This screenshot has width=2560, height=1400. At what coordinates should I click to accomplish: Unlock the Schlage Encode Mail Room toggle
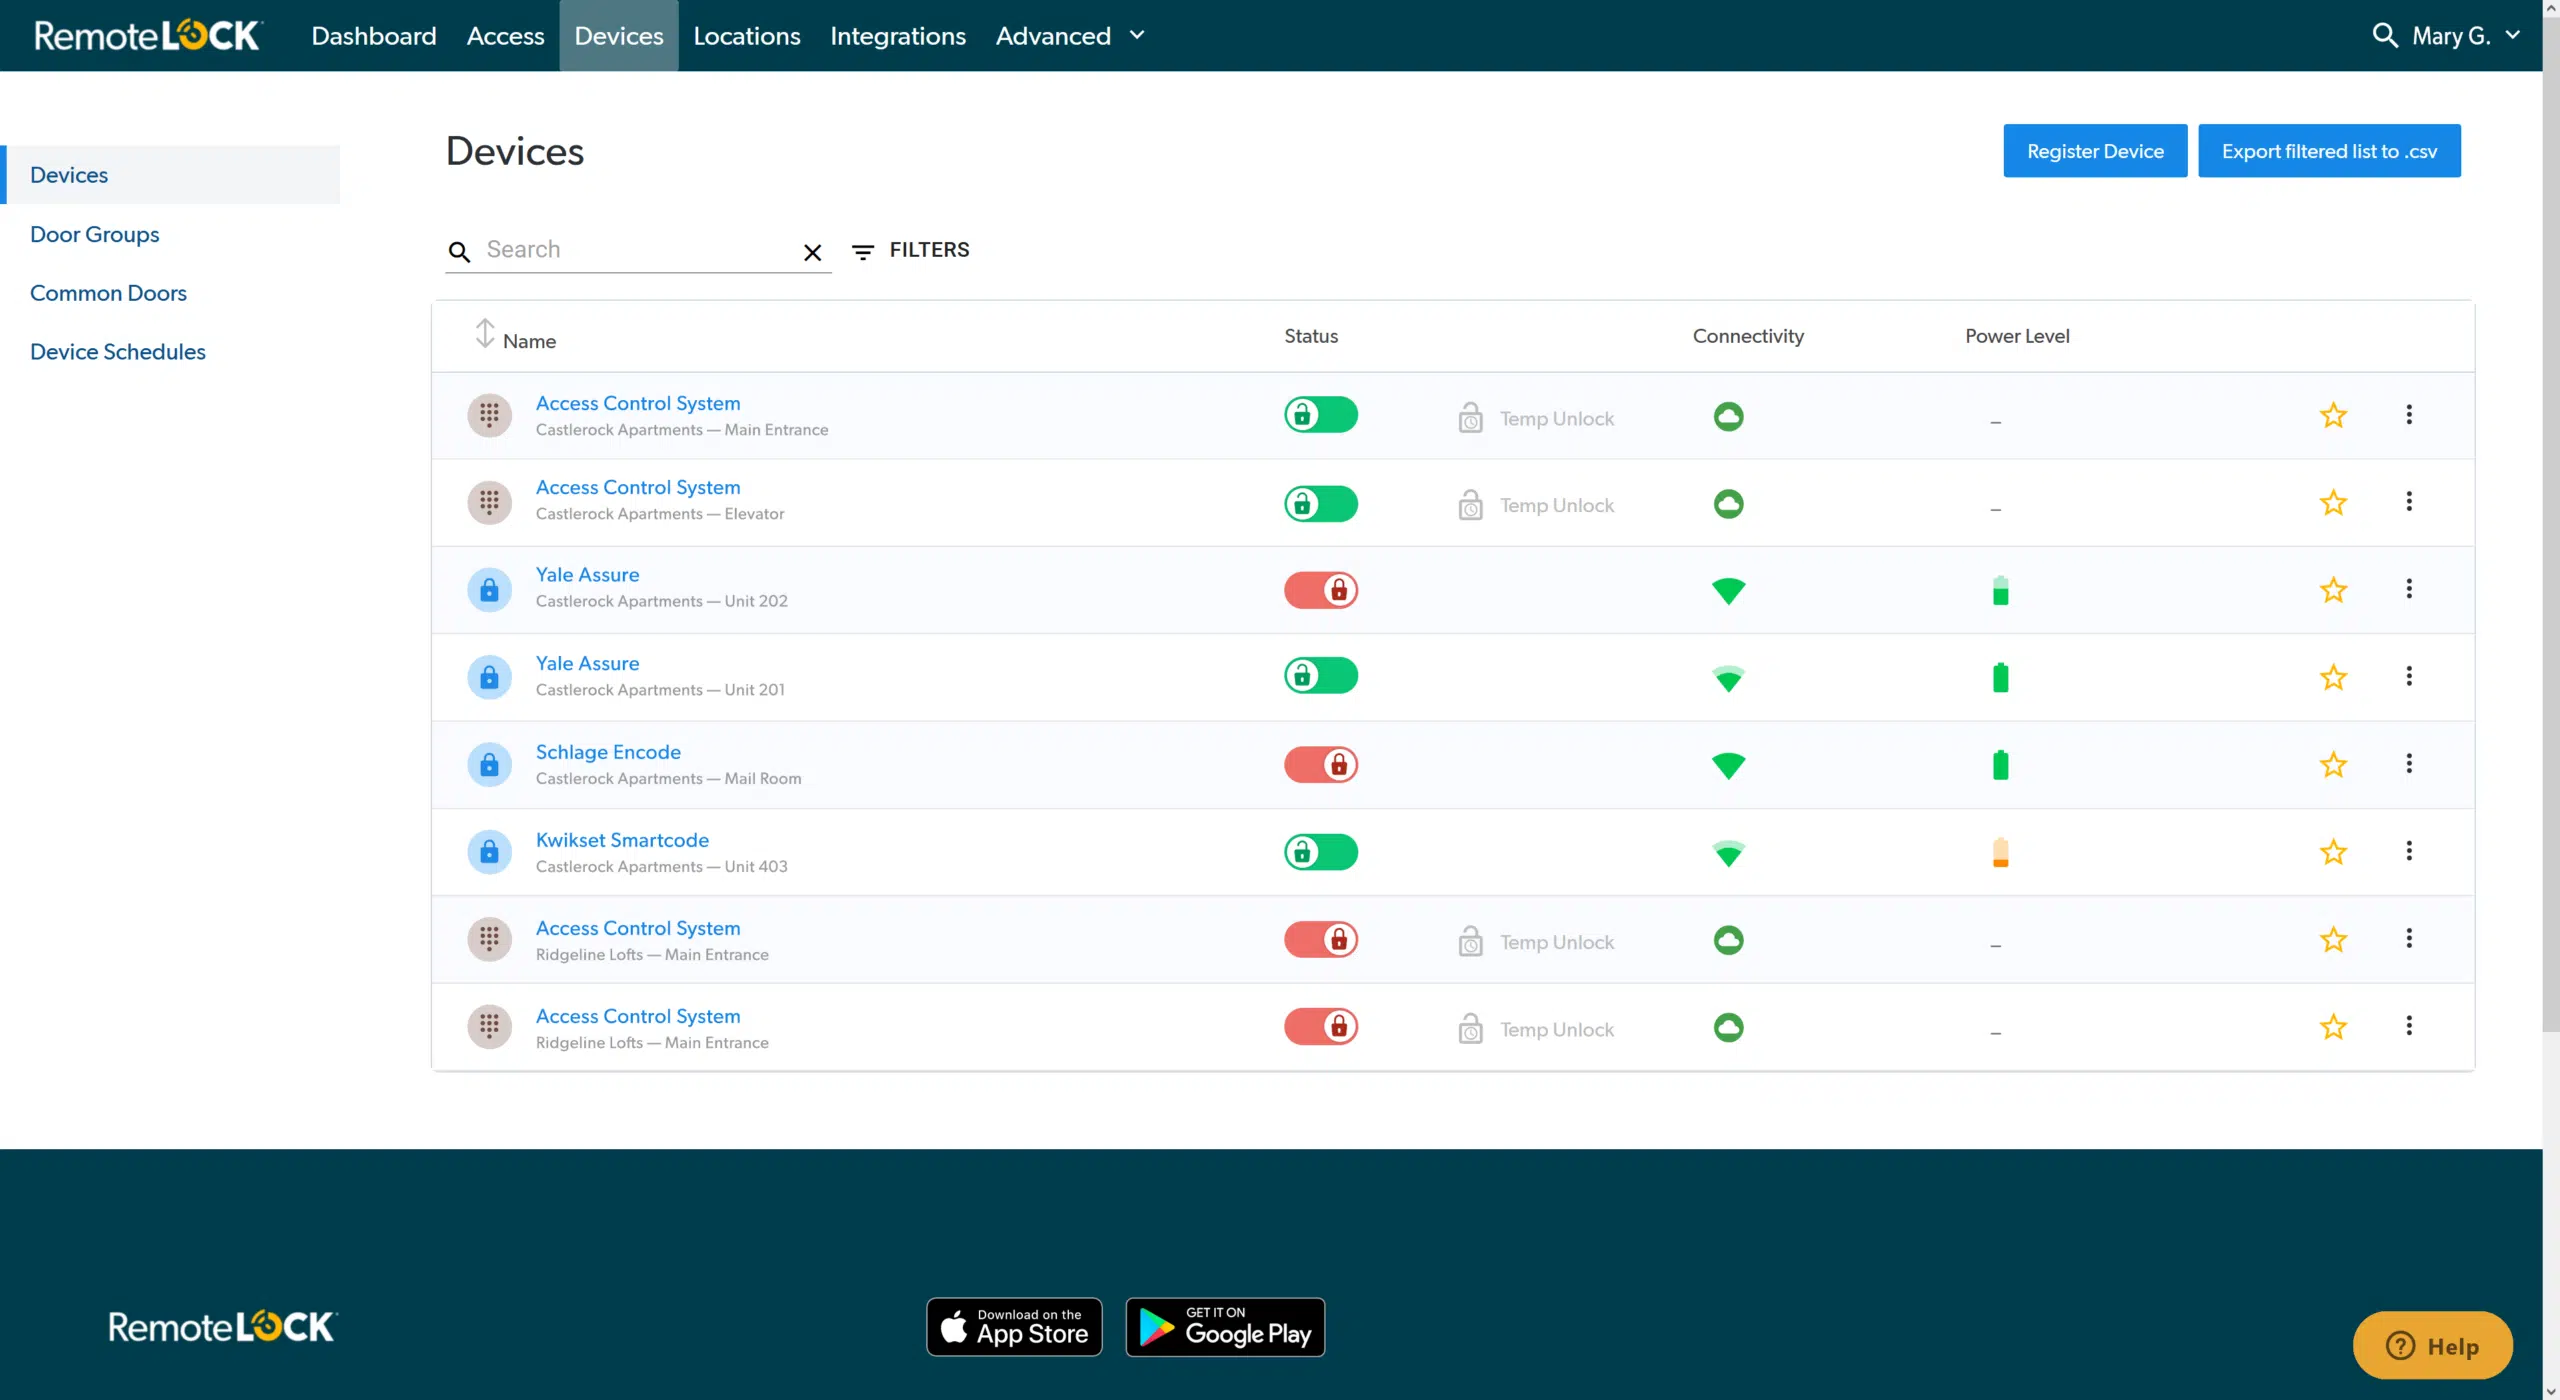point(1321,765)
